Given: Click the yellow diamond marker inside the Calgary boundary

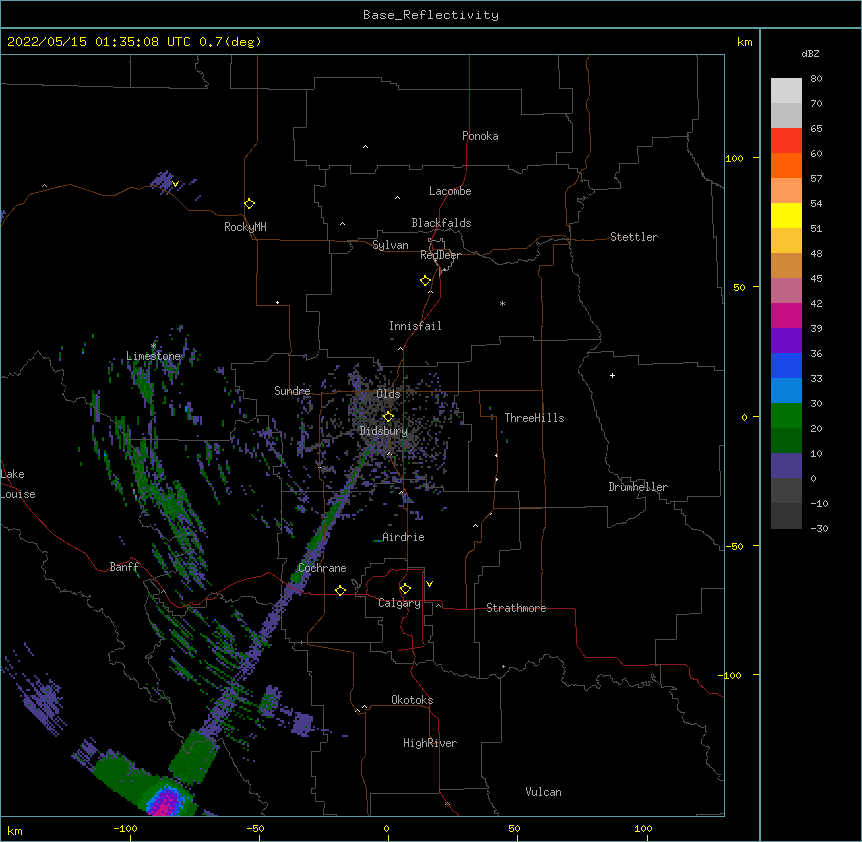Looking at the screenshot, I should click(x=406, y=589).
